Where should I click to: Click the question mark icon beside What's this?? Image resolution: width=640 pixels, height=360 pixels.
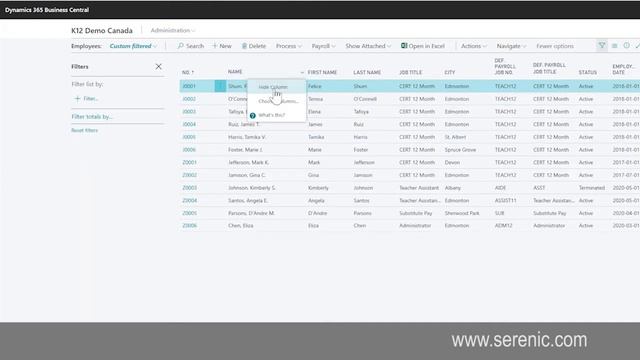tap(253, 116)
